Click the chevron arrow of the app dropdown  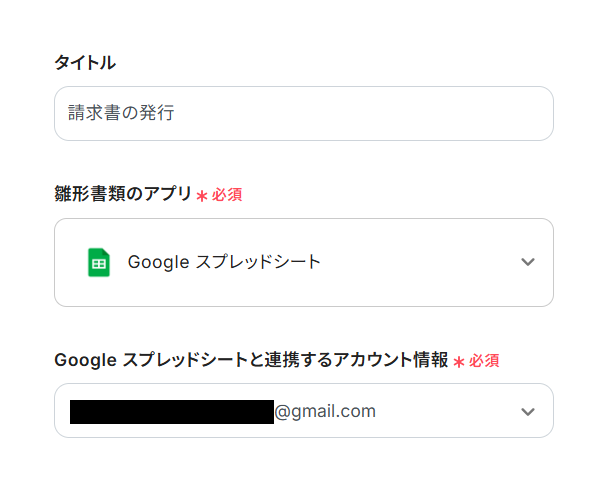click(528, 262)
